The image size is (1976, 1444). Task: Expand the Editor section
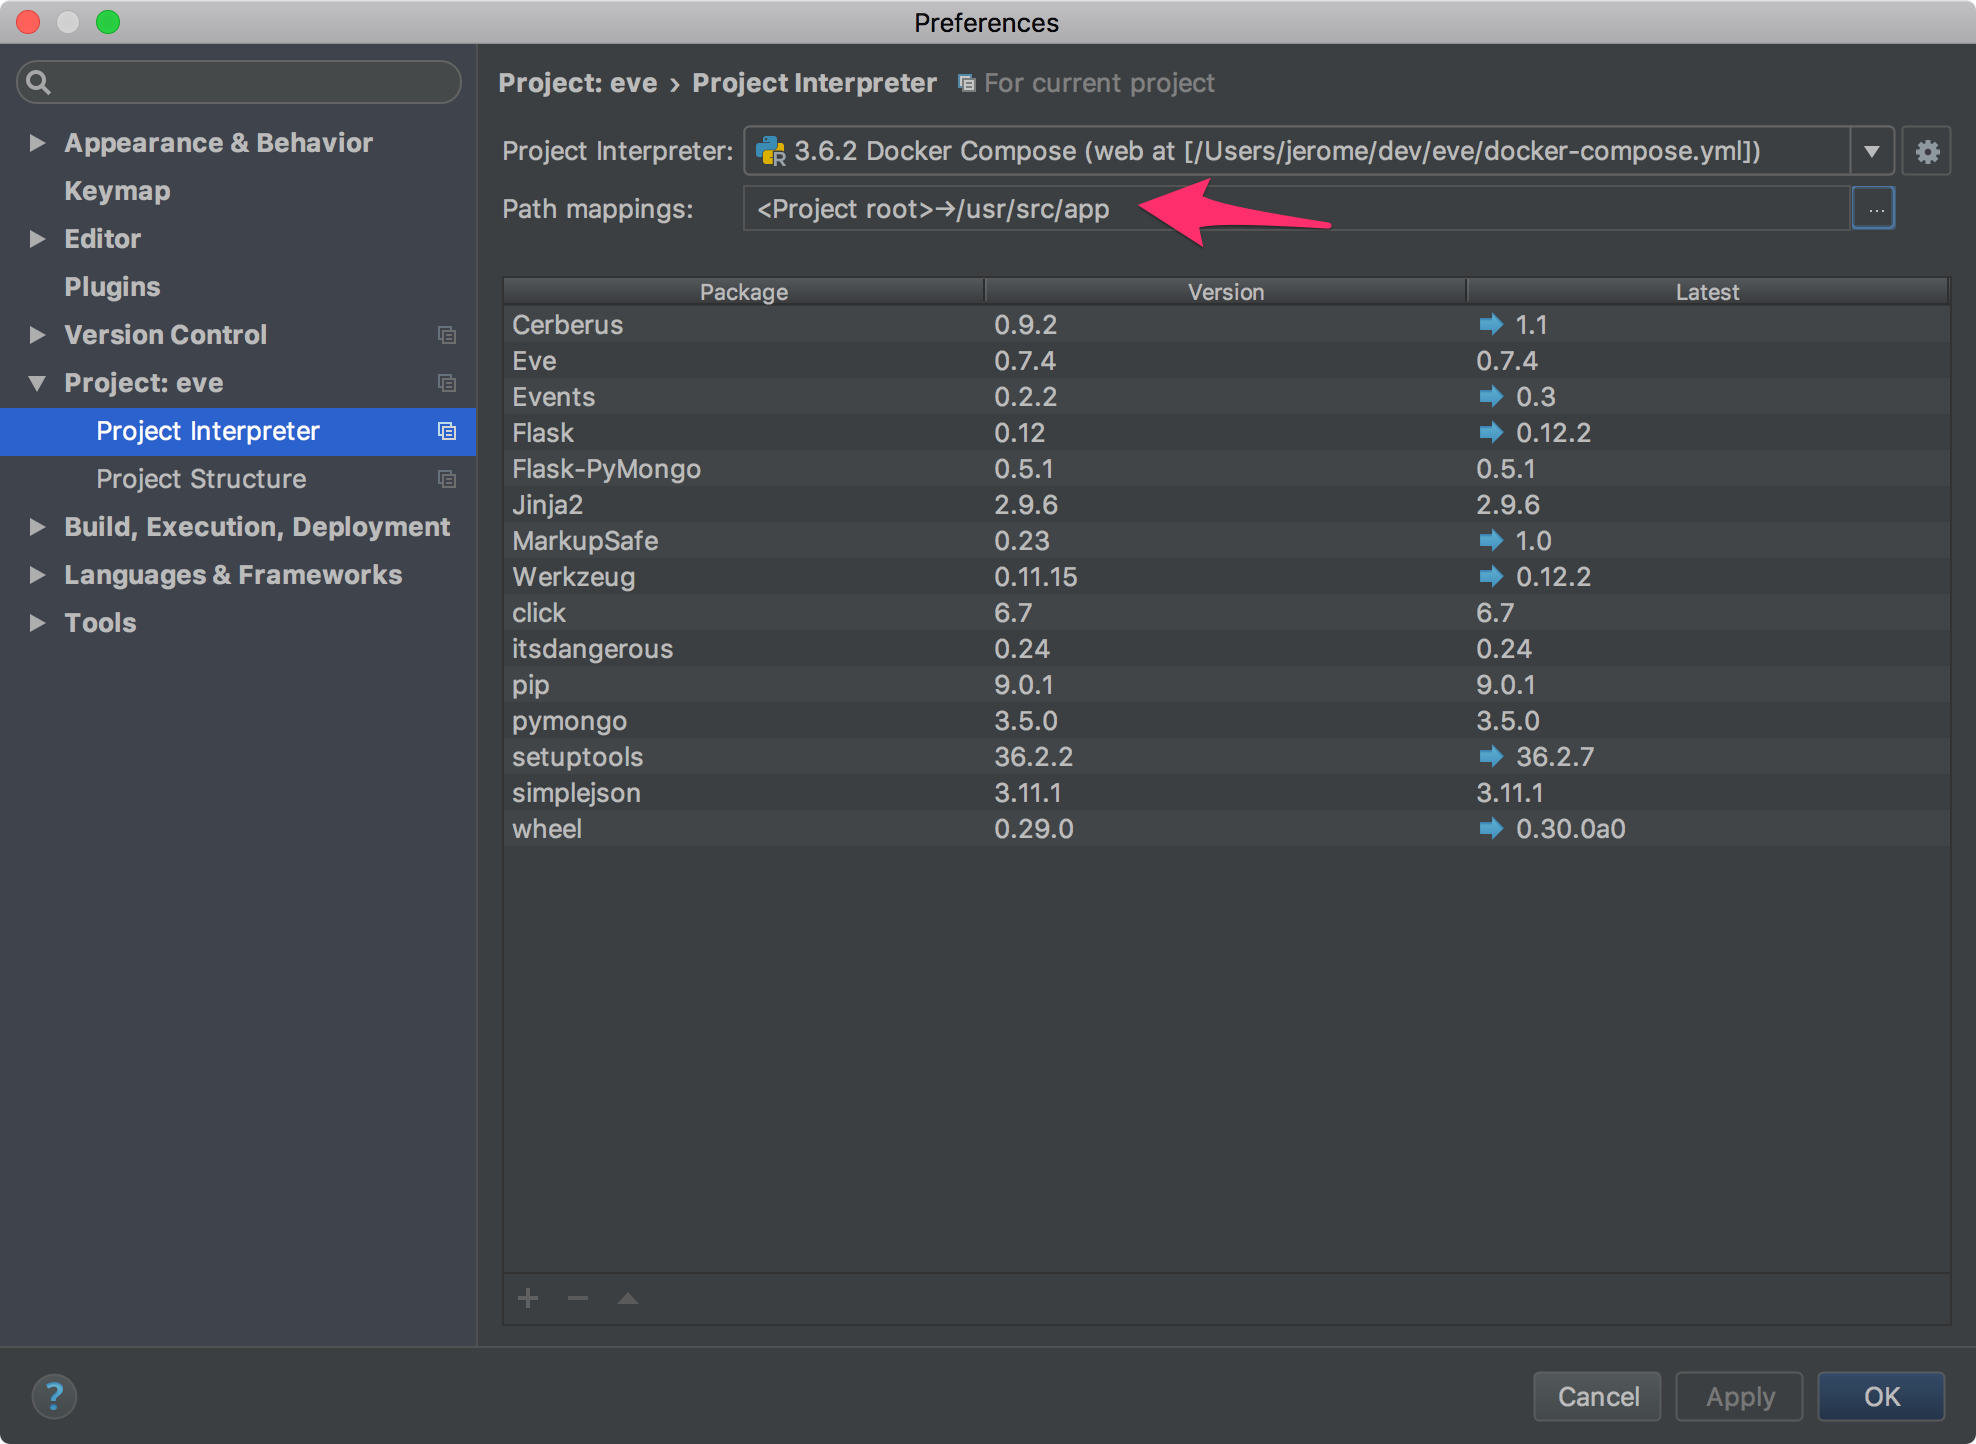click(x=37, y=239)
